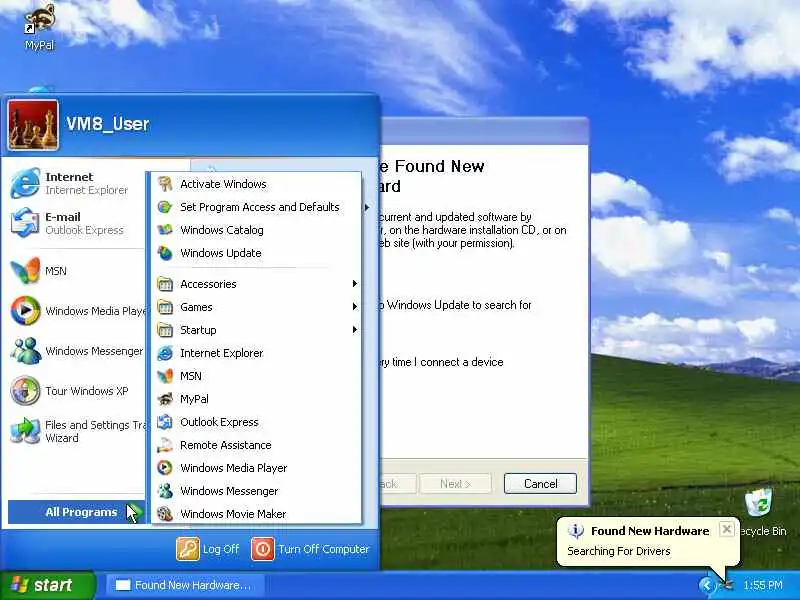Close the Found New Hardware balloon tip
Image resolution: width=800 pixels, height=600 pixels.
coord(727,529)
